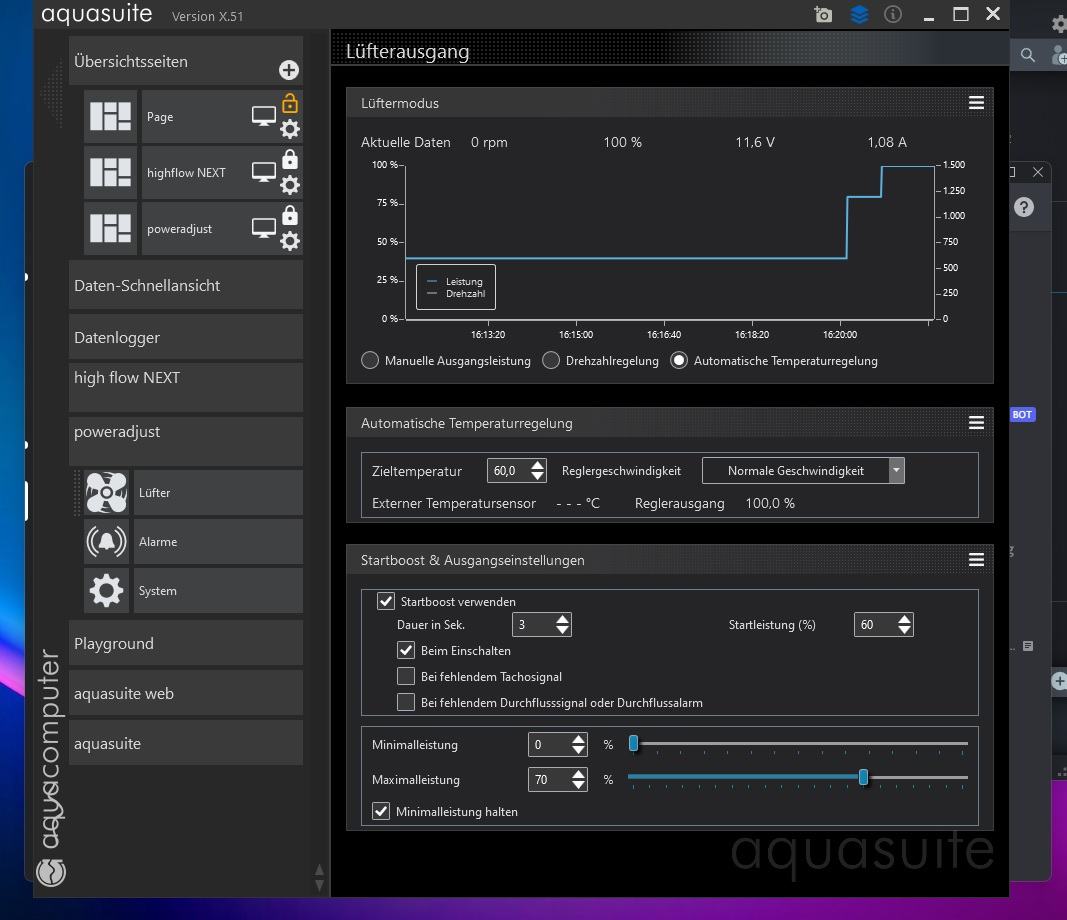Image resolution: width=1067 pixels, height=920 pixels.
Task: Increase Minimalleistung with up arrow
Action: (x=578, y=738)
